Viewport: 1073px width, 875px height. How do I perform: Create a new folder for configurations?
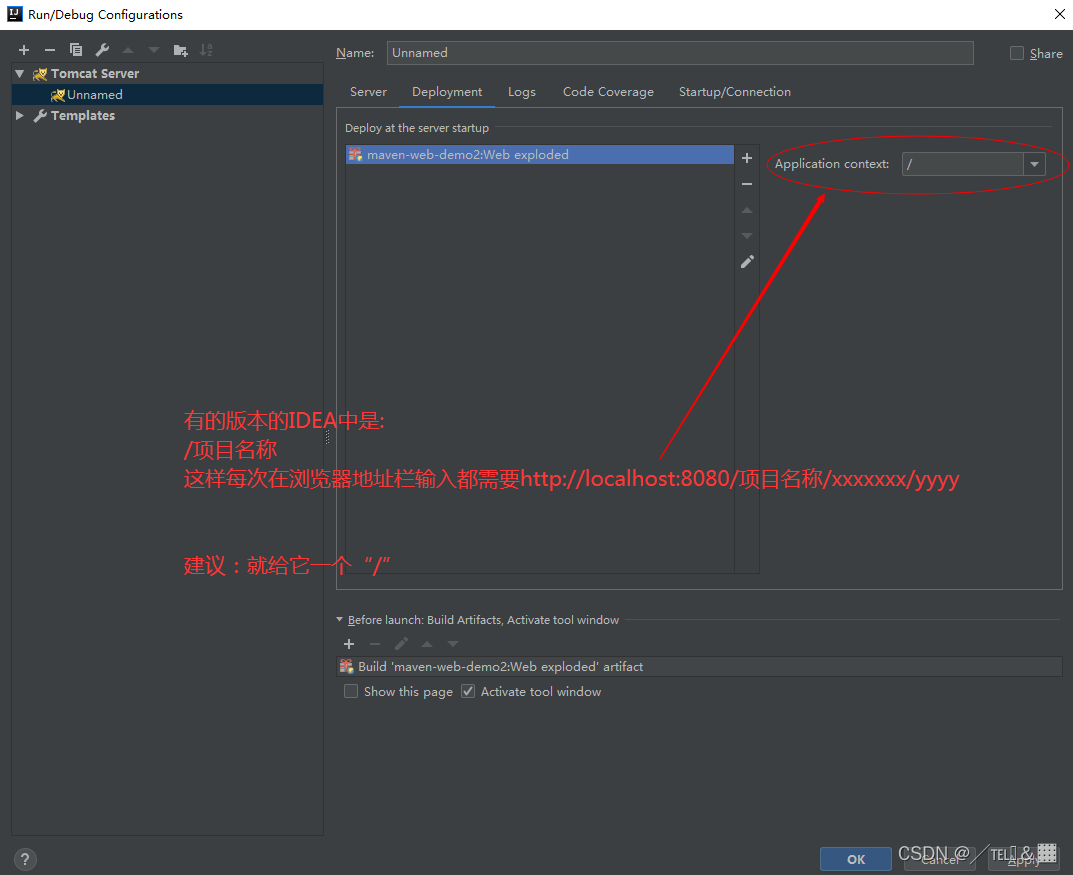click(x=180, y=49)
